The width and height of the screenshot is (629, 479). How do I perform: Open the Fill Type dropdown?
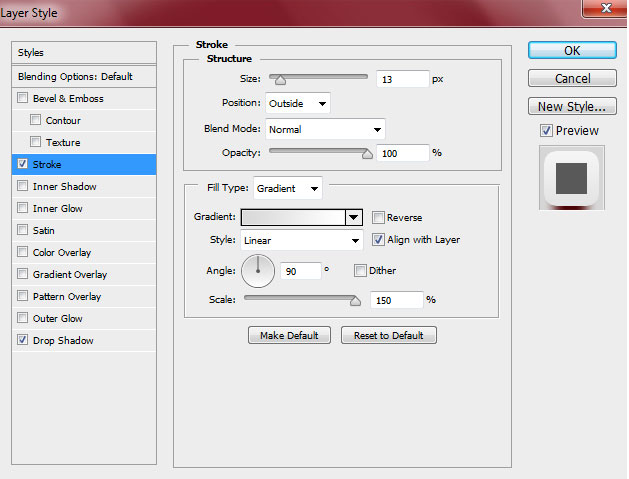288,188
